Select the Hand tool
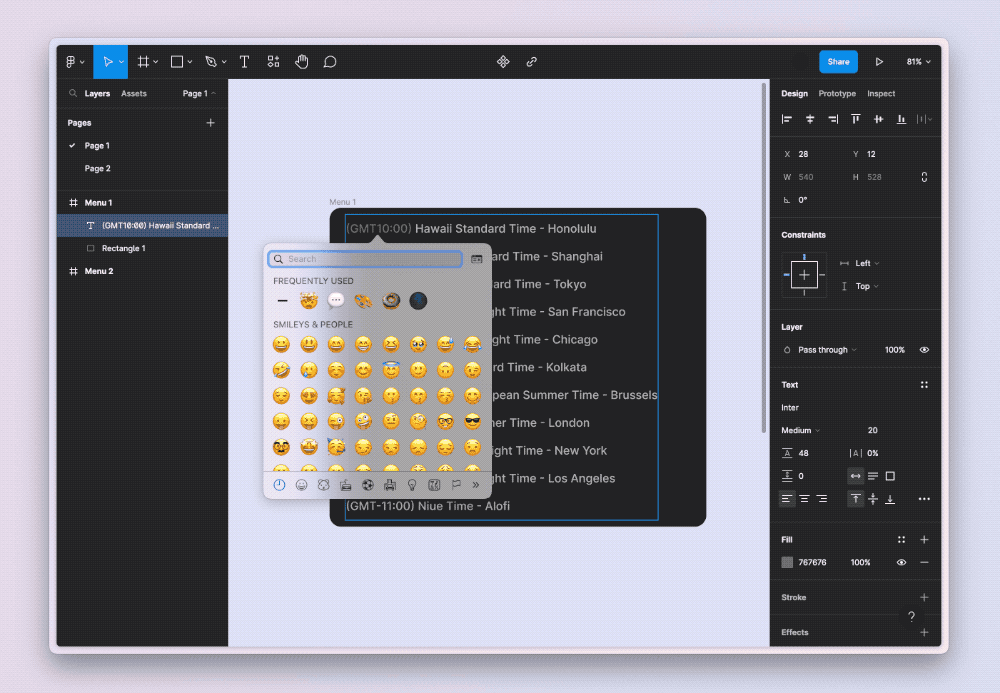Screen dimensions: 1000x693 [x=302, y=62]
